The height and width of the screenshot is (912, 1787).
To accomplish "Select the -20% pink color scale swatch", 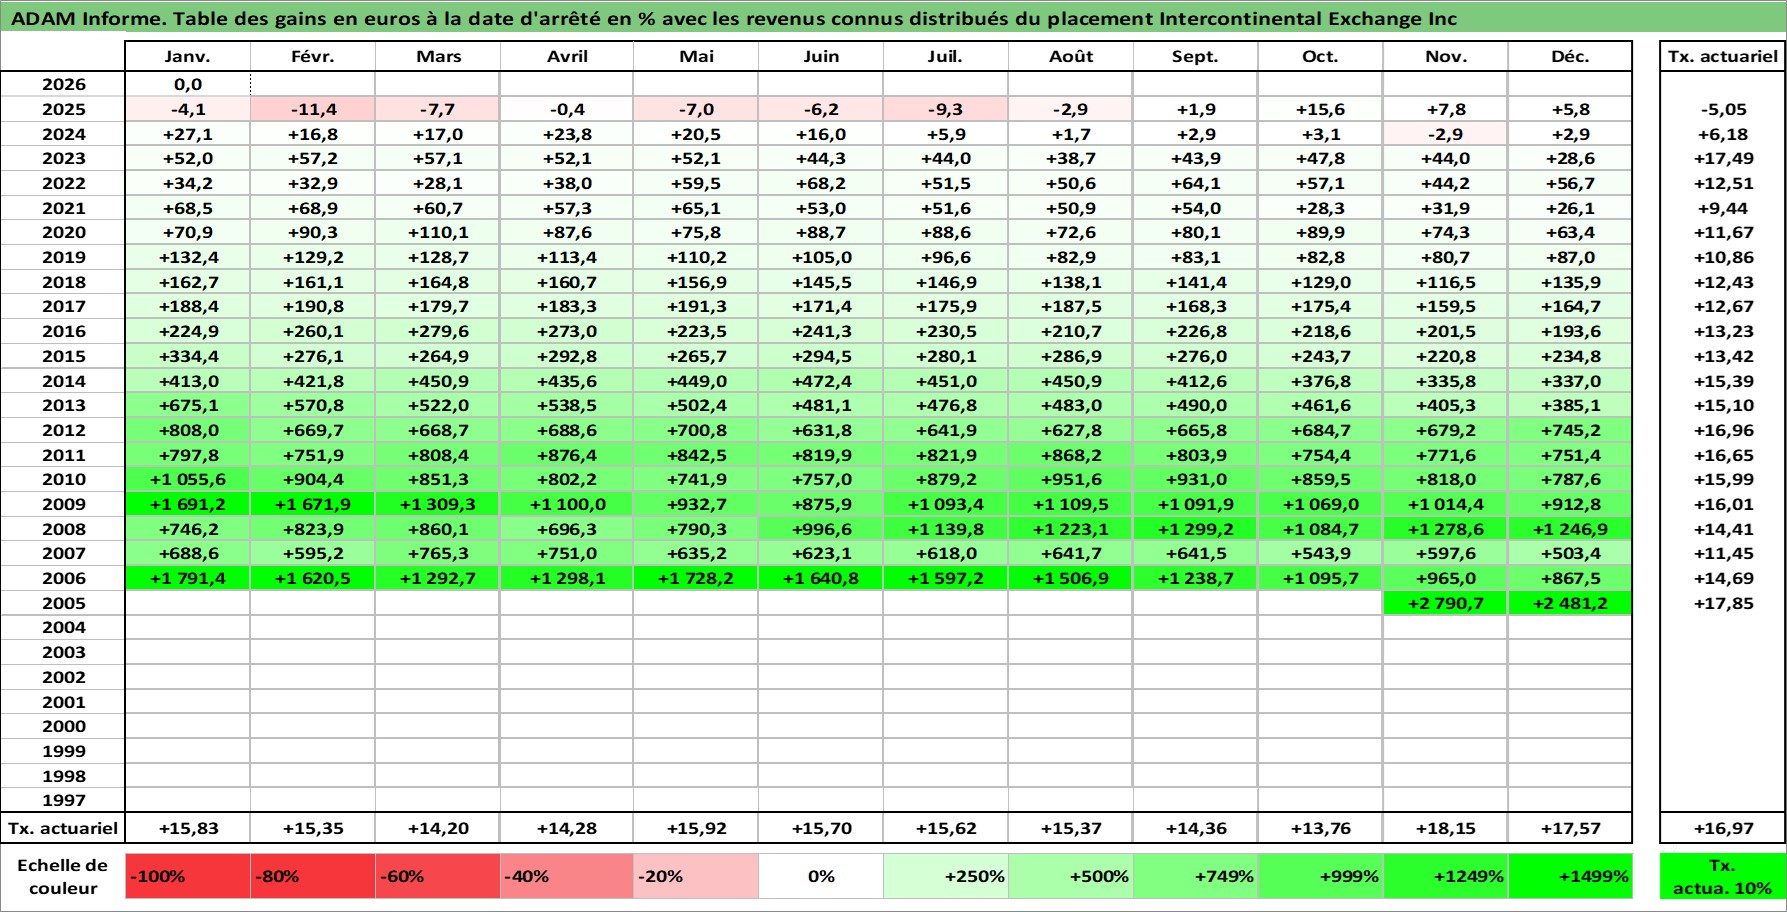I will pyautogui.click(x=696, y=876).
